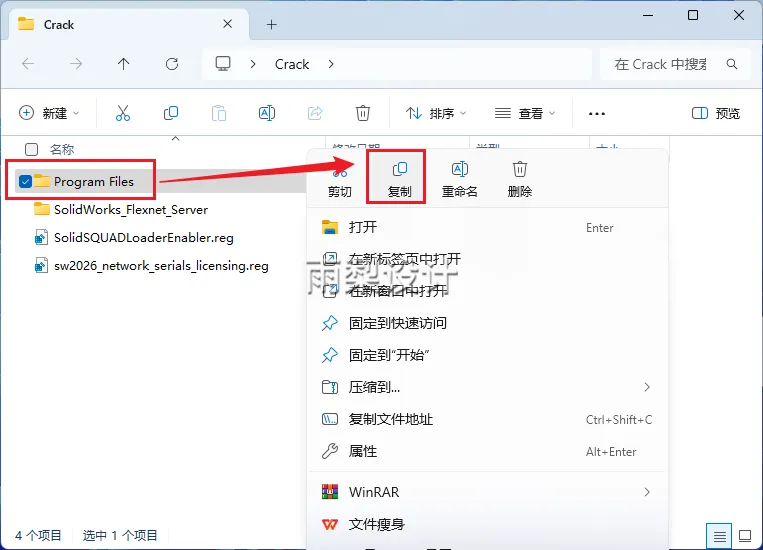Click the Delete trash icon in toolbar

(363, 113)
